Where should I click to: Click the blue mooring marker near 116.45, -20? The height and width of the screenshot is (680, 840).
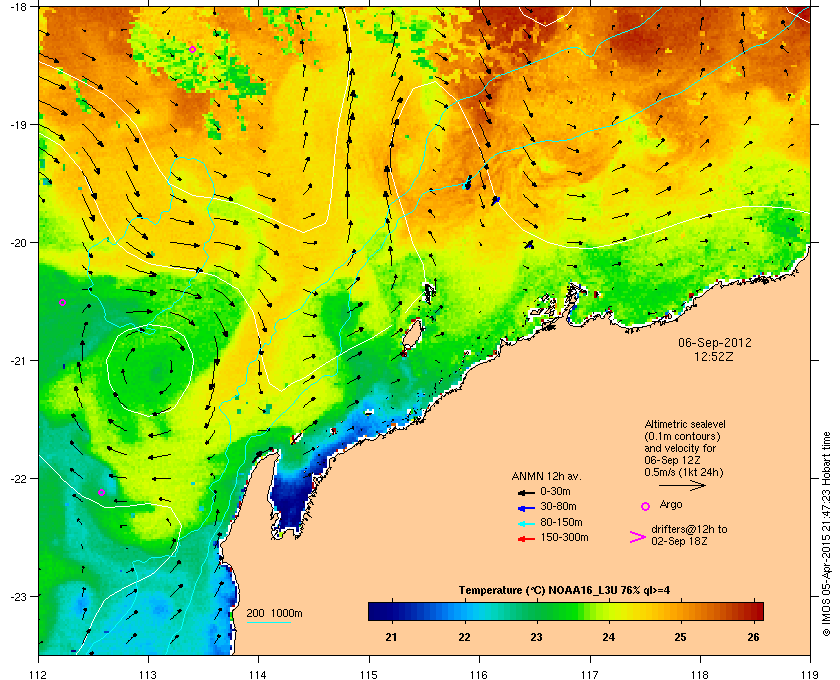(x=529, y=244)
